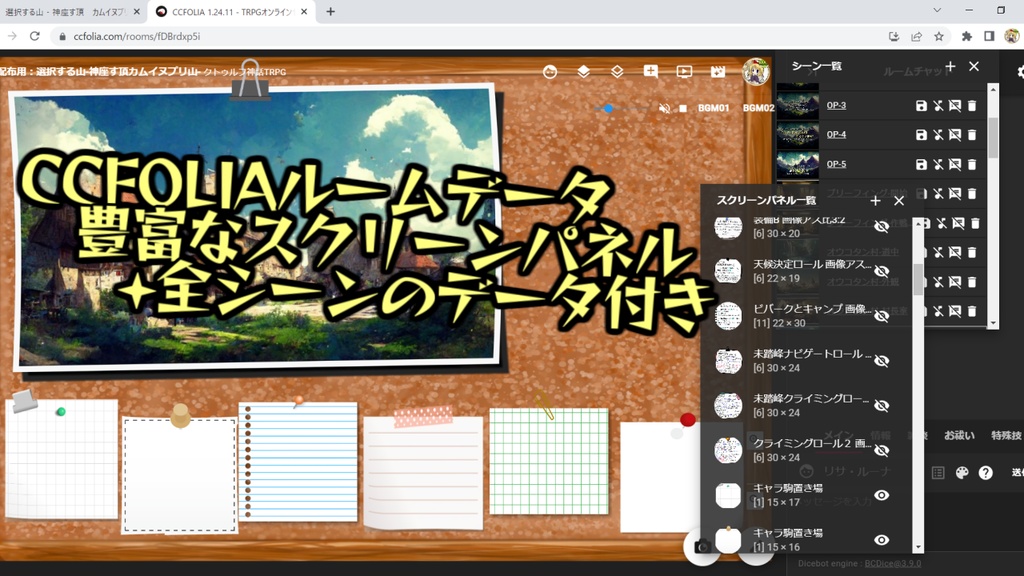Click the question mark help icon near 送信

[985, 473]
